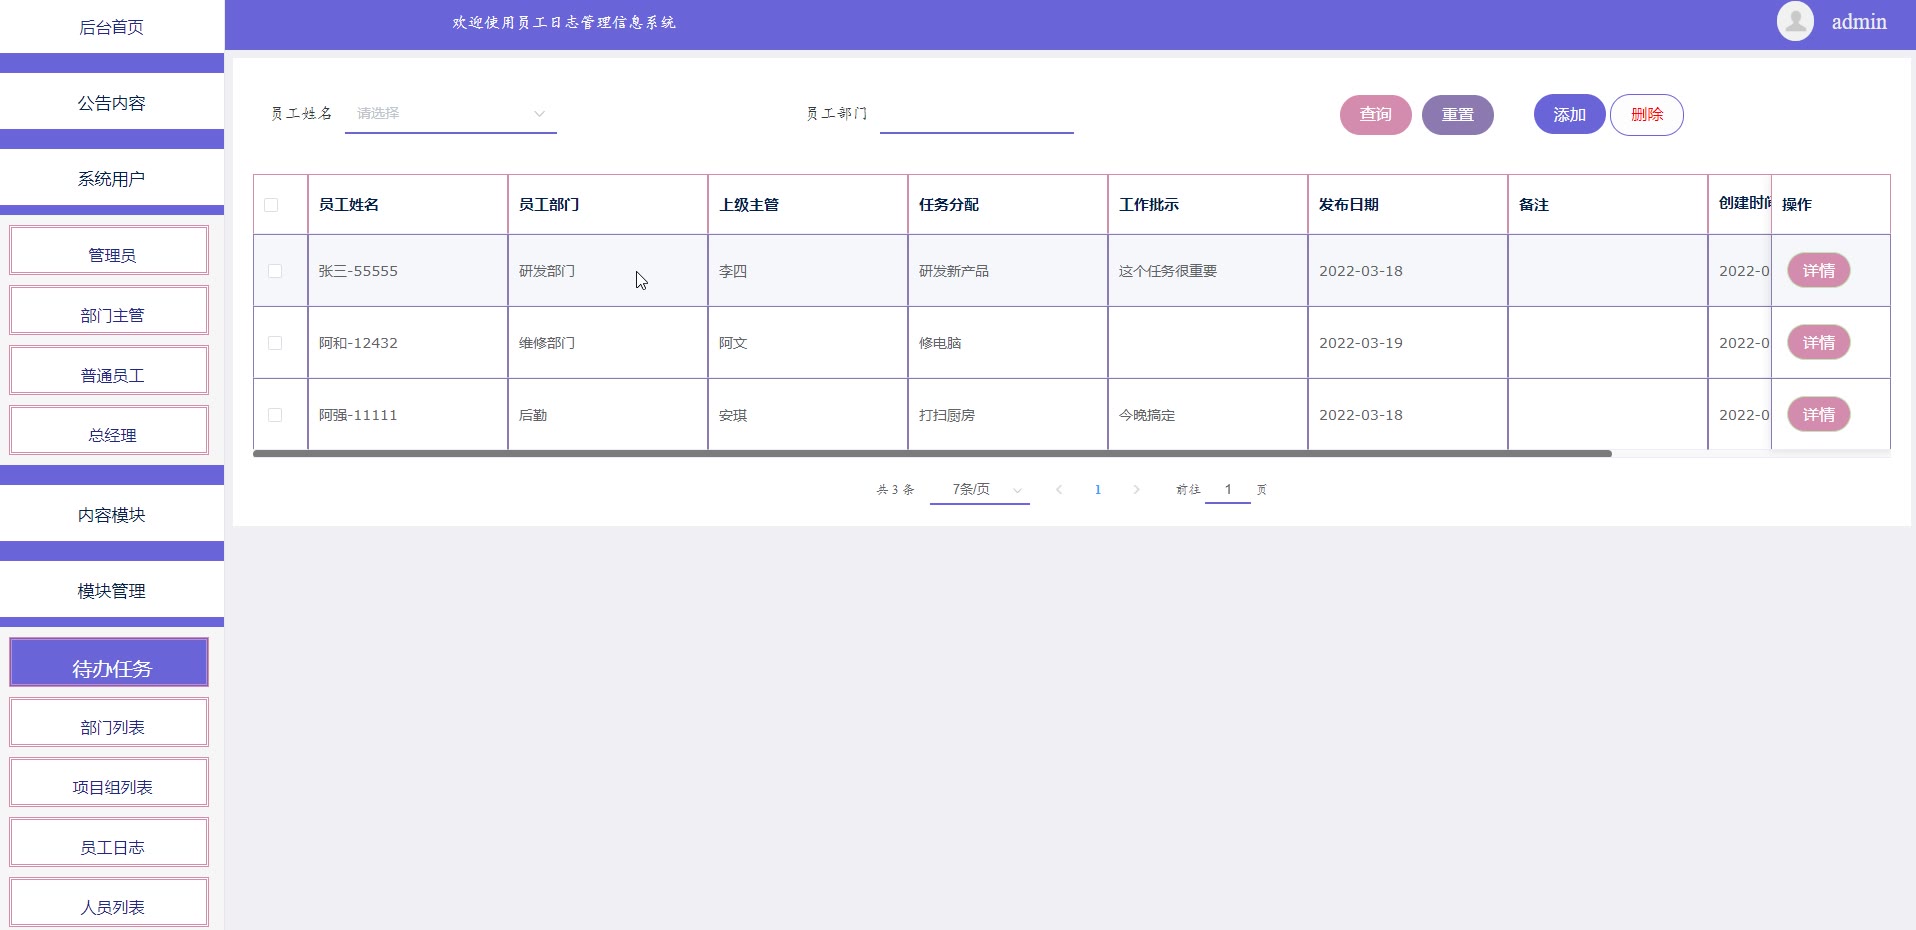Click the 李四 supervisor cell
Viewport: 1916px width, 930px height.
[x=808, y=271]
